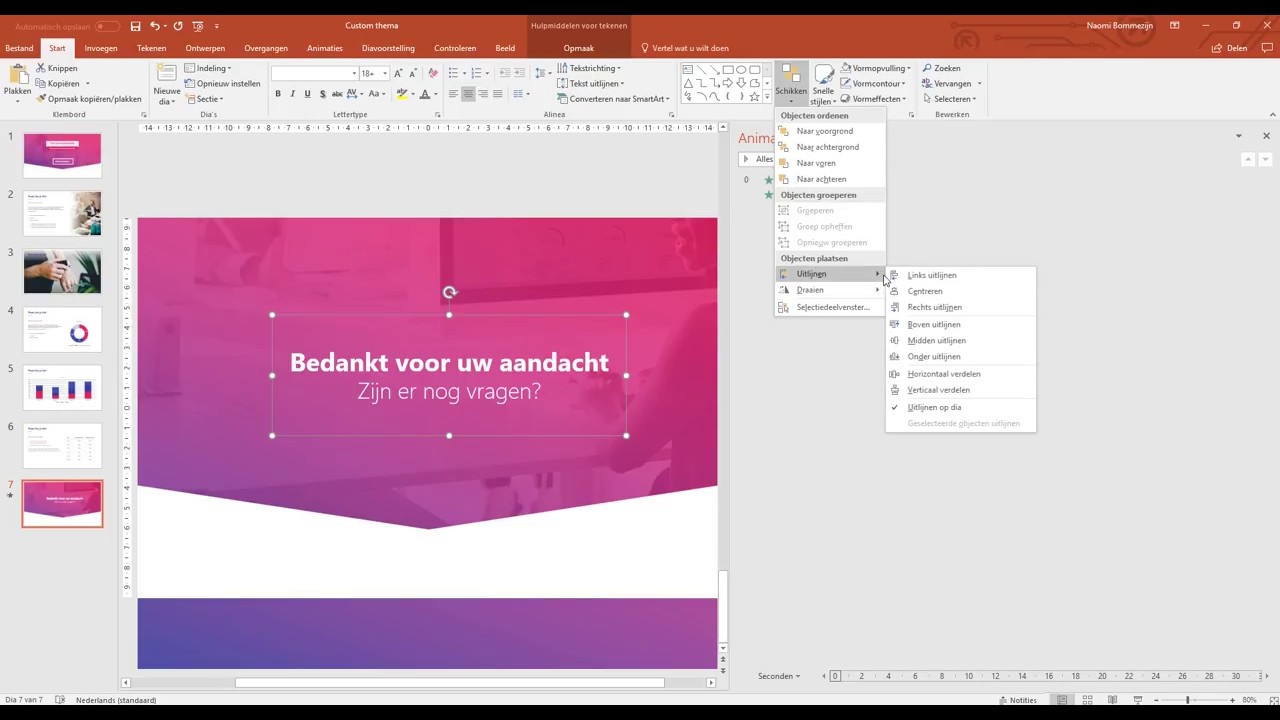Open the Invoegen ribbon tab
This screenshot has width=1280, height=720.
tap(101, 48)
